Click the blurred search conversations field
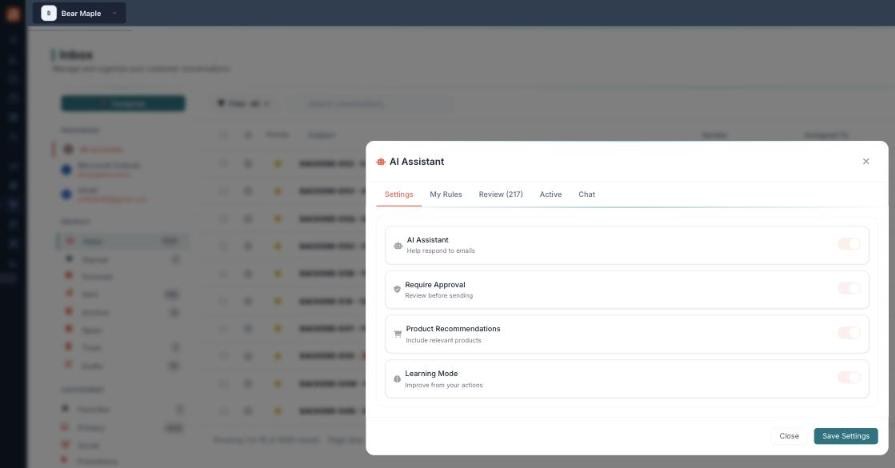 click(374, 103)
